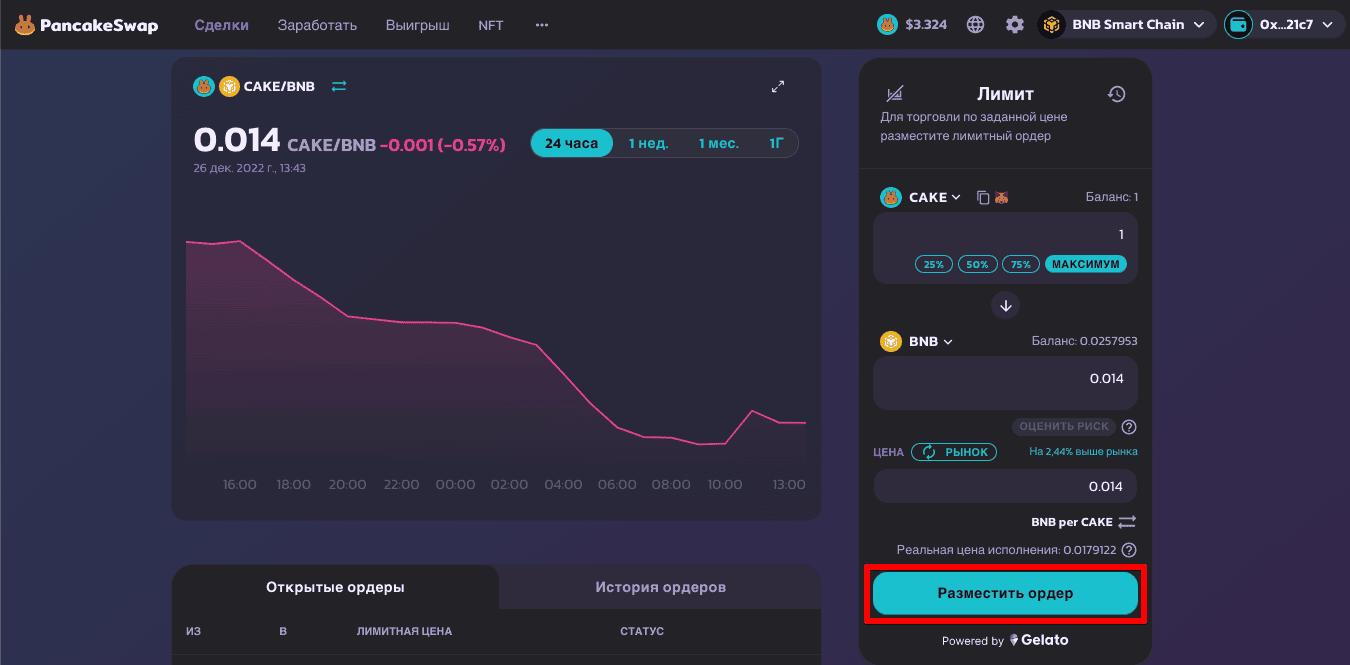This screenshot has height=665, width=1350.
Task: Select the 1 мес. chart range
Action: (718, 143)
